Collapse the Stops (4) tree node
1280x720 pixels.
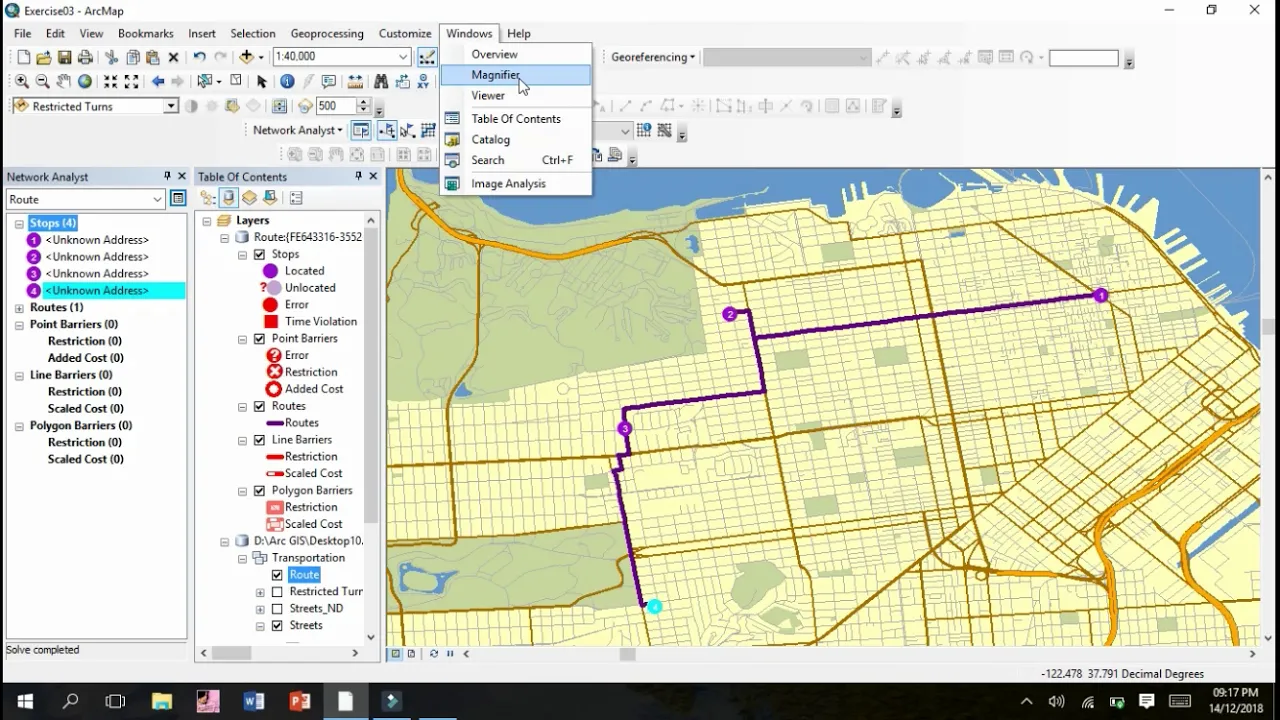click(19, 224)
